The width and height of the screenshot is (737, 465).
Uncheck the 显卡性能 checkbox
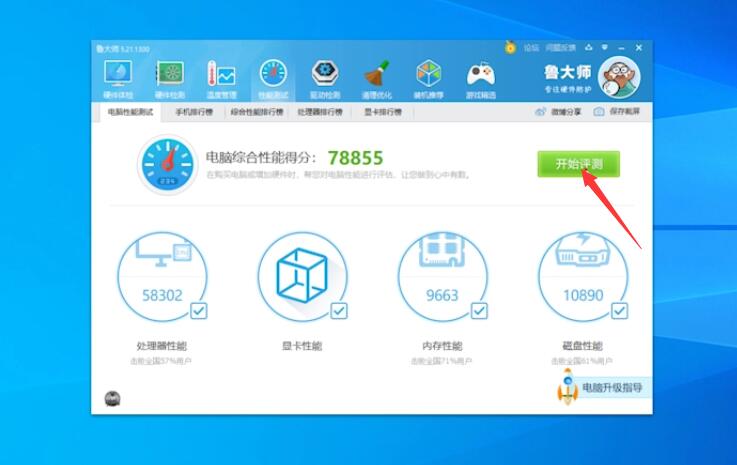click(x=339, y=311)
